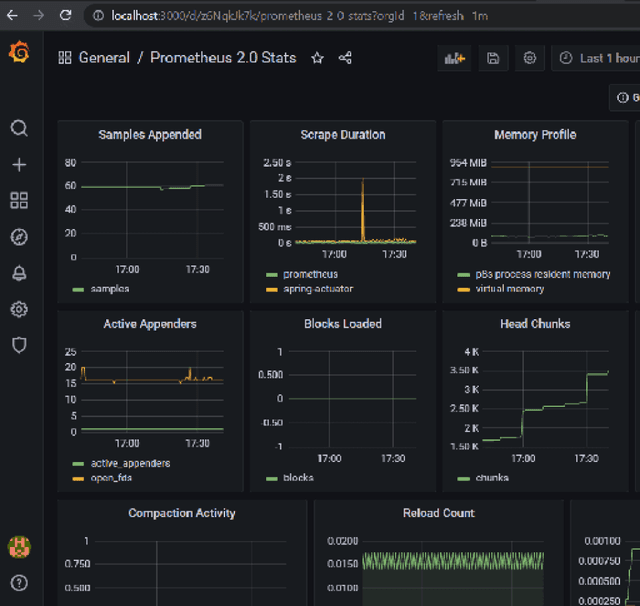Click the yellow open_fds color swatch
Screen dimensions: 640x606
pyautogui.click(x=78, y=479)
